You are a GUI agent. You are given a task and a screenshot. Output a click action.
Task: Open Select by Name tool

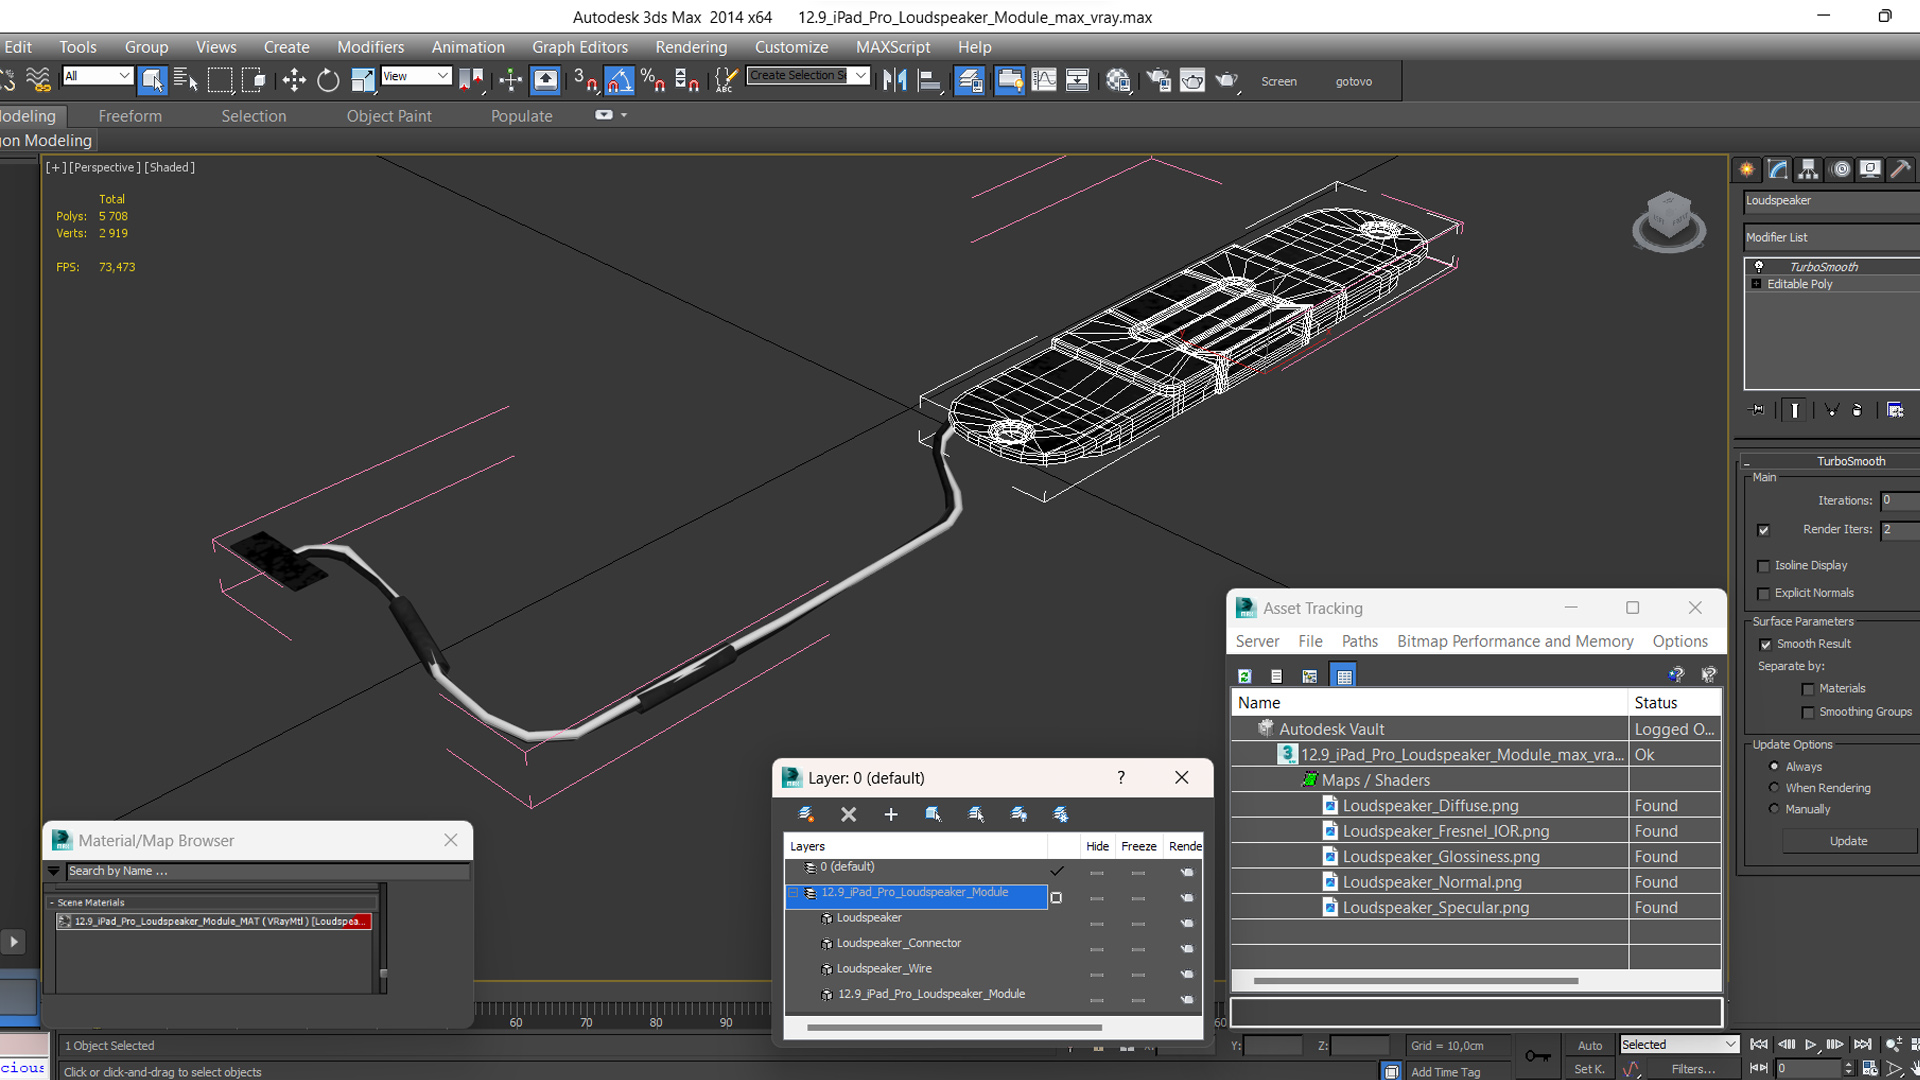pos(186,80)
